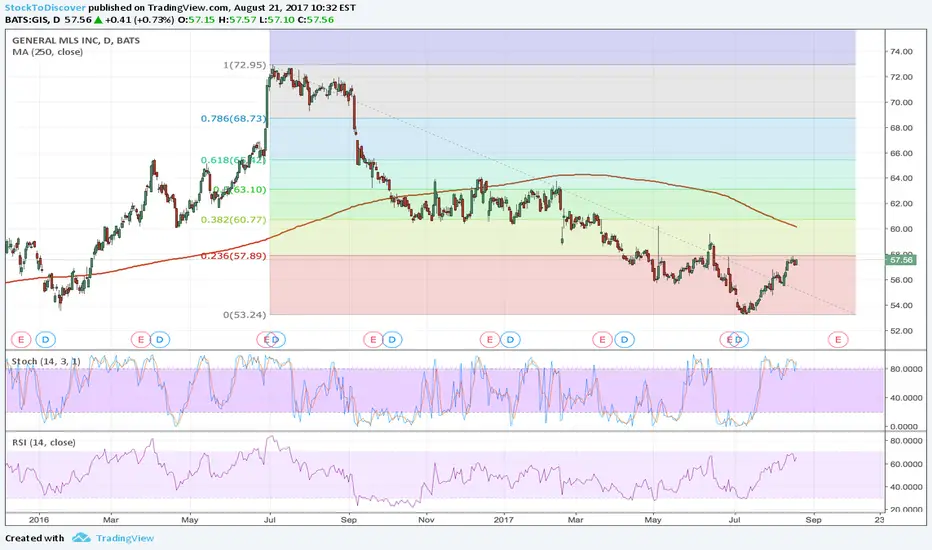This screenshot has height=550, width=932.
Task: Select dividend D marker just before May 2016
Action: pyautogui.click(x=160, y=340)
